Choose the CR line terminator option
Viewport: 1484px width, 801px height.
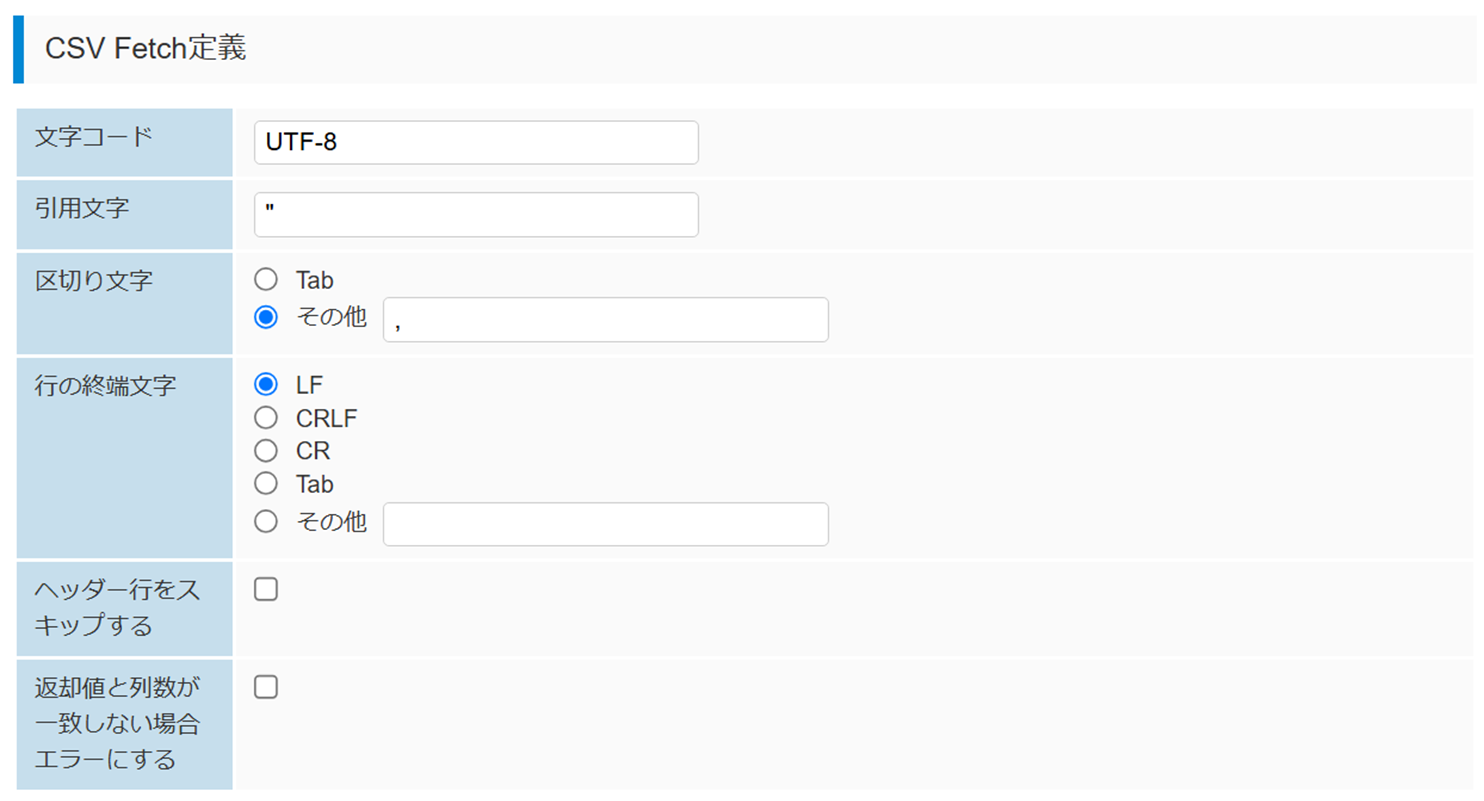[266, 451]
